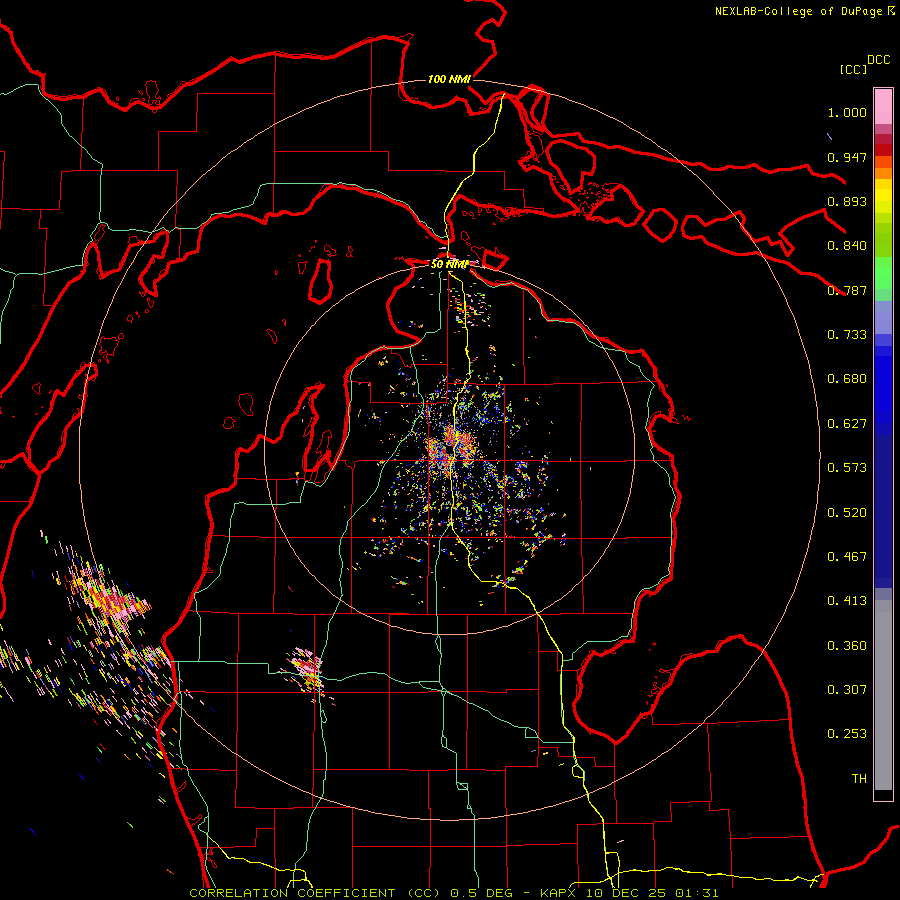Click the Correlation Coefficient caption at bottom
This screenshot has width=900, height=900.
(x=453, y=893)
